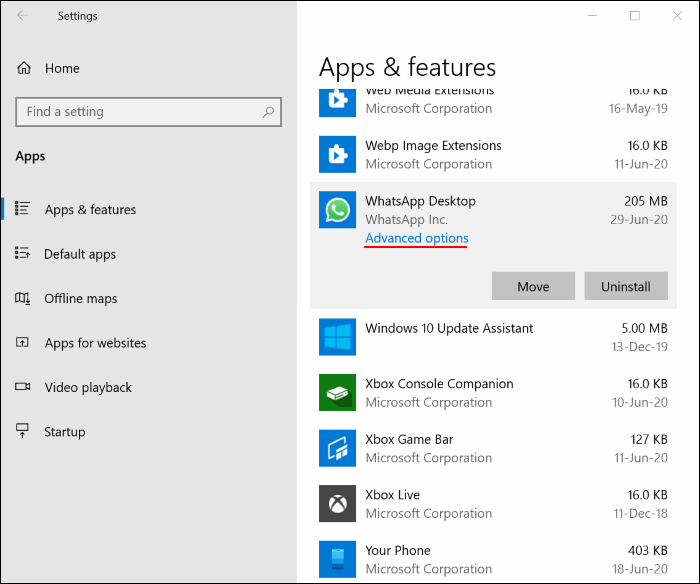Open the Home icon in sidebar

[x=24, y=68]
